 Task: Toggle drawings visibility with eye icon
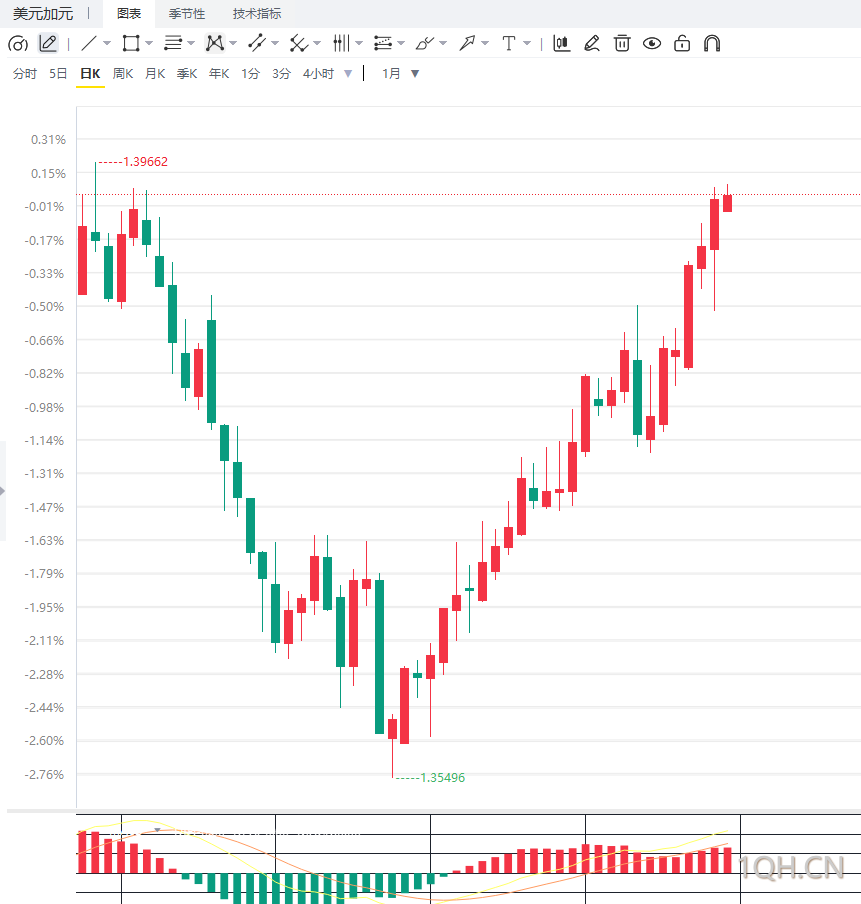point(652,43)
